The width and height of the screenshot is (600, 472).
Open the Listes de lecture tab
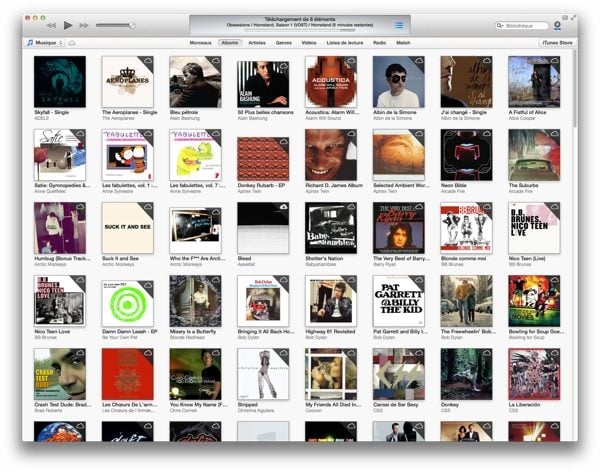pyautogui.click(x=343, y=43)
